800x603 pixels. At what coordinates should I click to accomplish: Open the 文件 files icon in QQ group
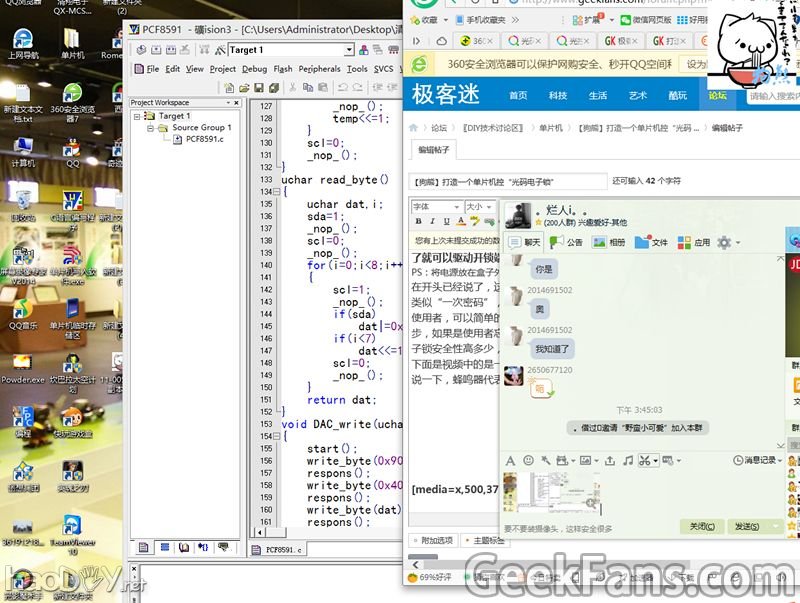[x=651, y=242]
